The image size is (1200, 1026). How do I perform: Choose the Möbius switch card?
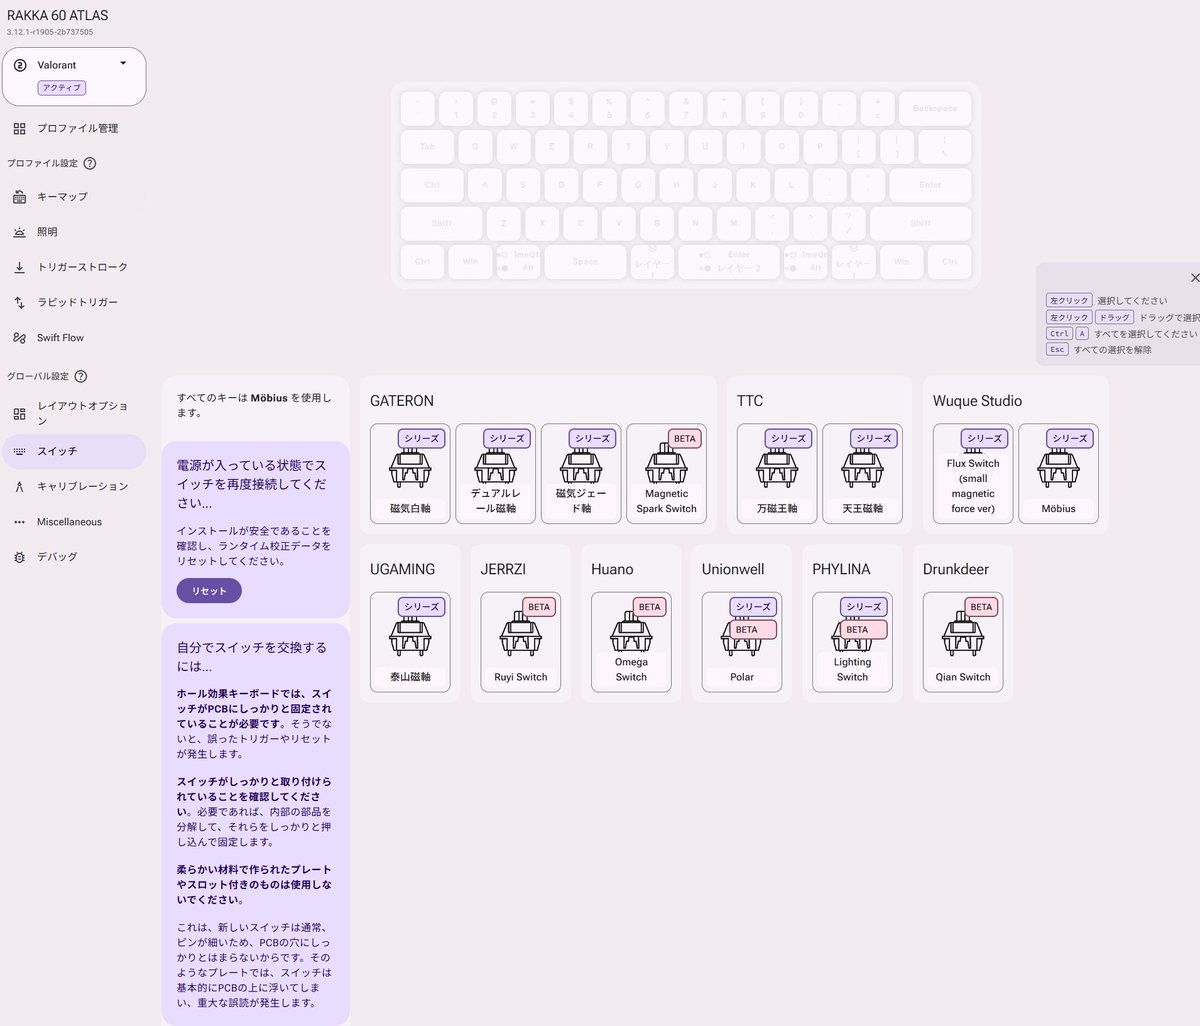pos(1058,474)
